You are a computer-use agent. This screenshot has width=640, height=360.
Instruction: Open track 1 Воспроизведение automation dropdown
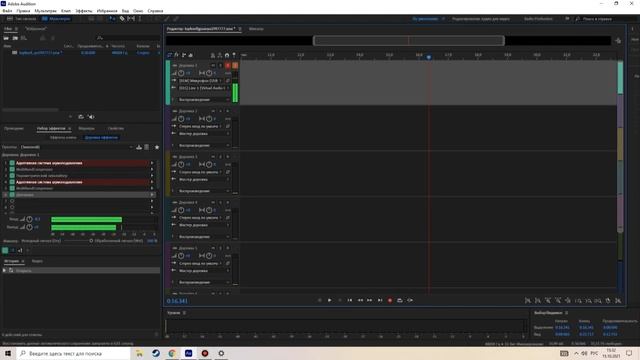point(204,100)
